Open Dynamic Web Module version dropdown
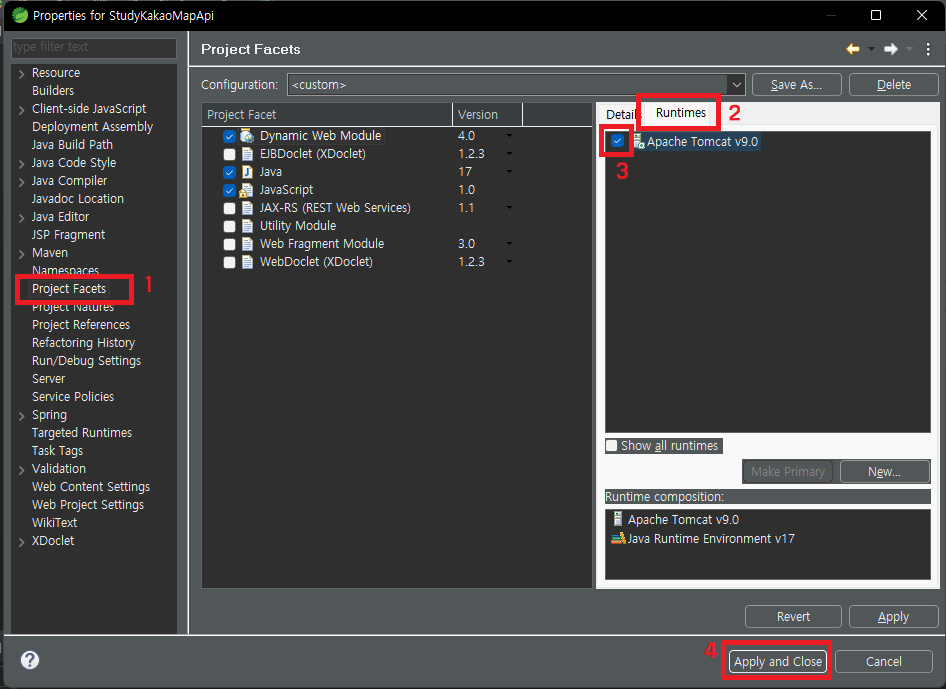Image resolution: width=946 pixels, height=689 pixels. click(x=510, y=136)
